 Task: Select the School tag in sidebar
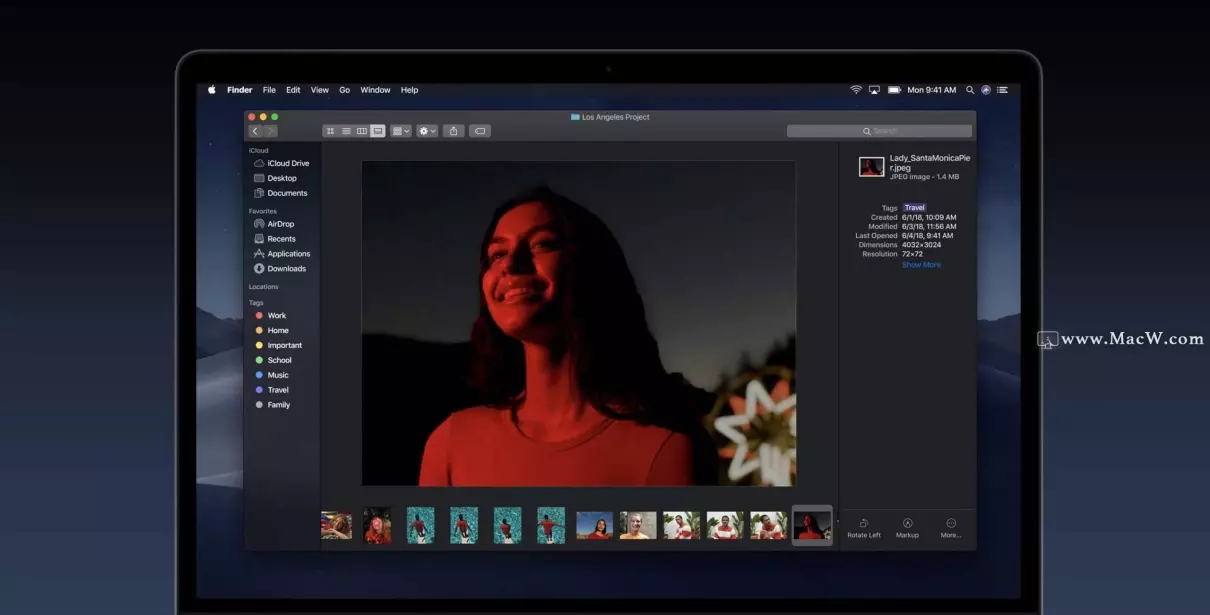click(273, 360)
